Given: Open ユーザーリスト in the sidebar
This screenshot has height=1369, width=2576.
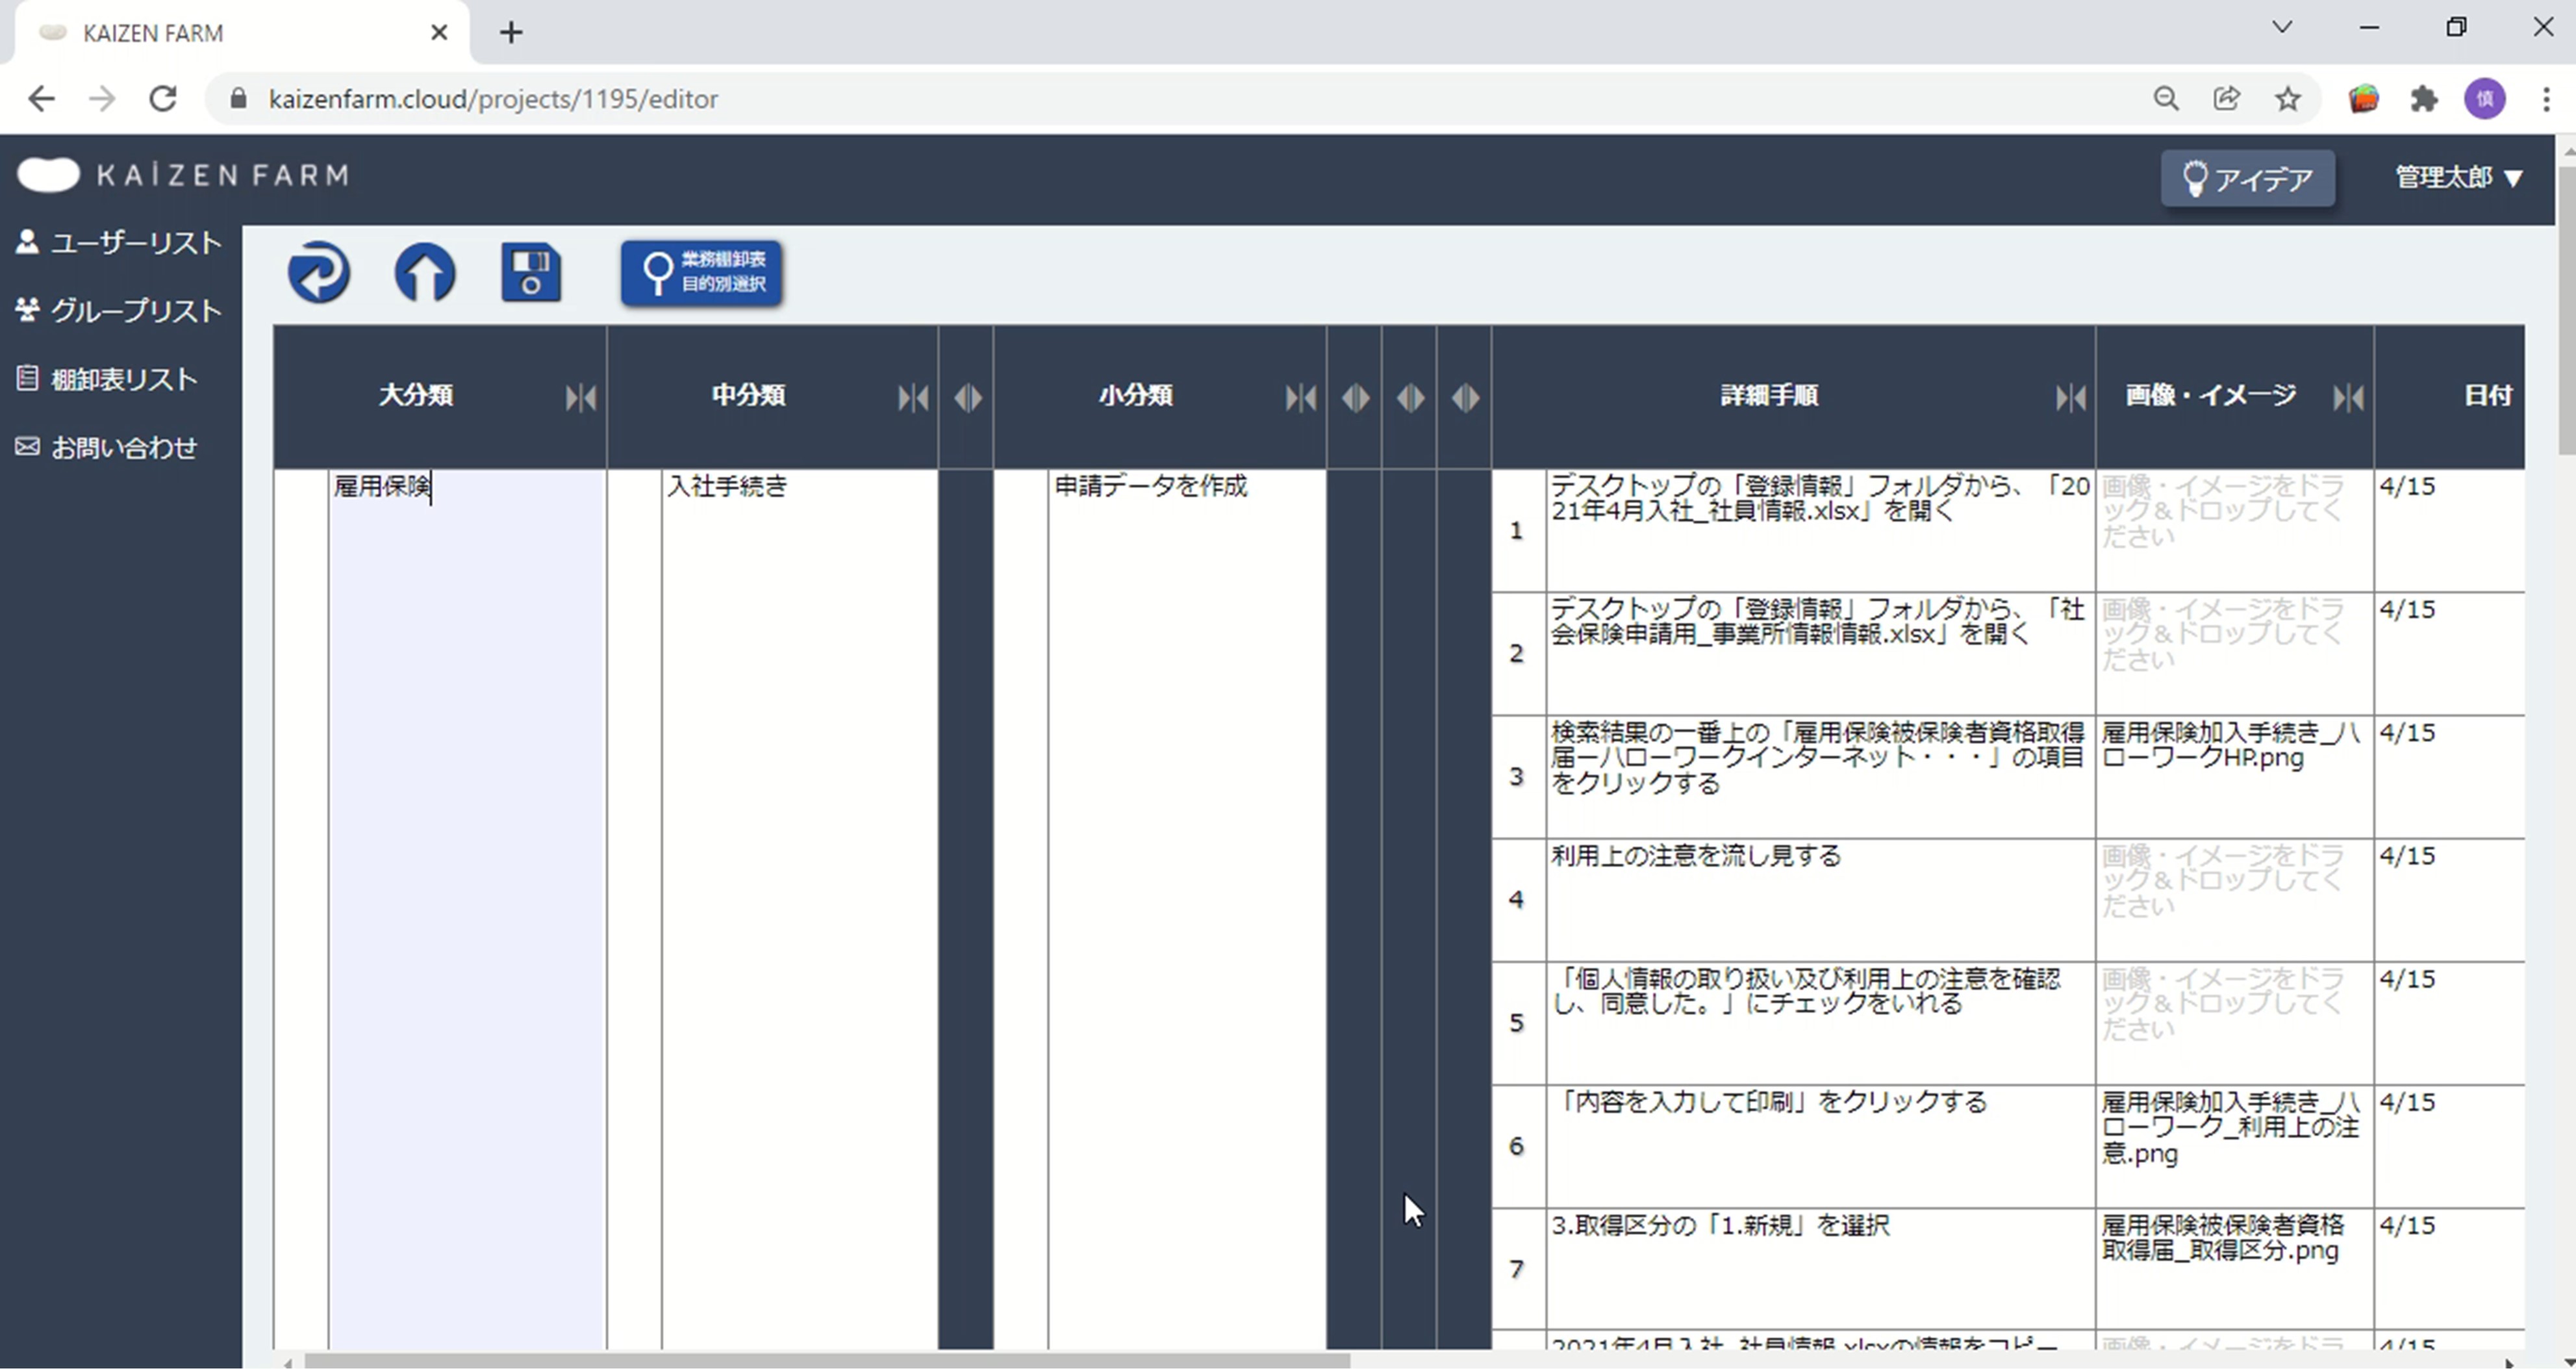Looking at the screenshot, I should pyautogui.click(x=119, y=243).
